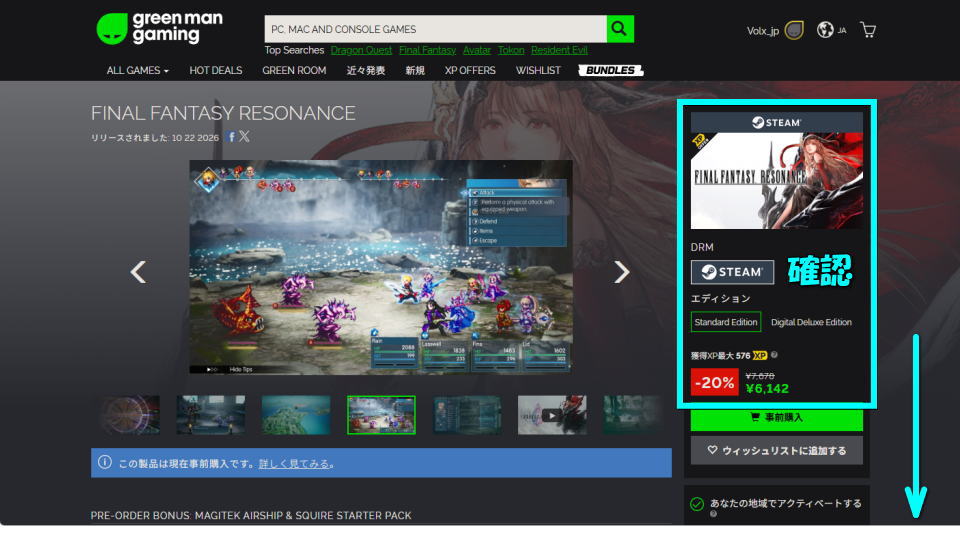Select the second screenshot thumbnail
This screenshot has width=960, height=540.
coord(211,414)
